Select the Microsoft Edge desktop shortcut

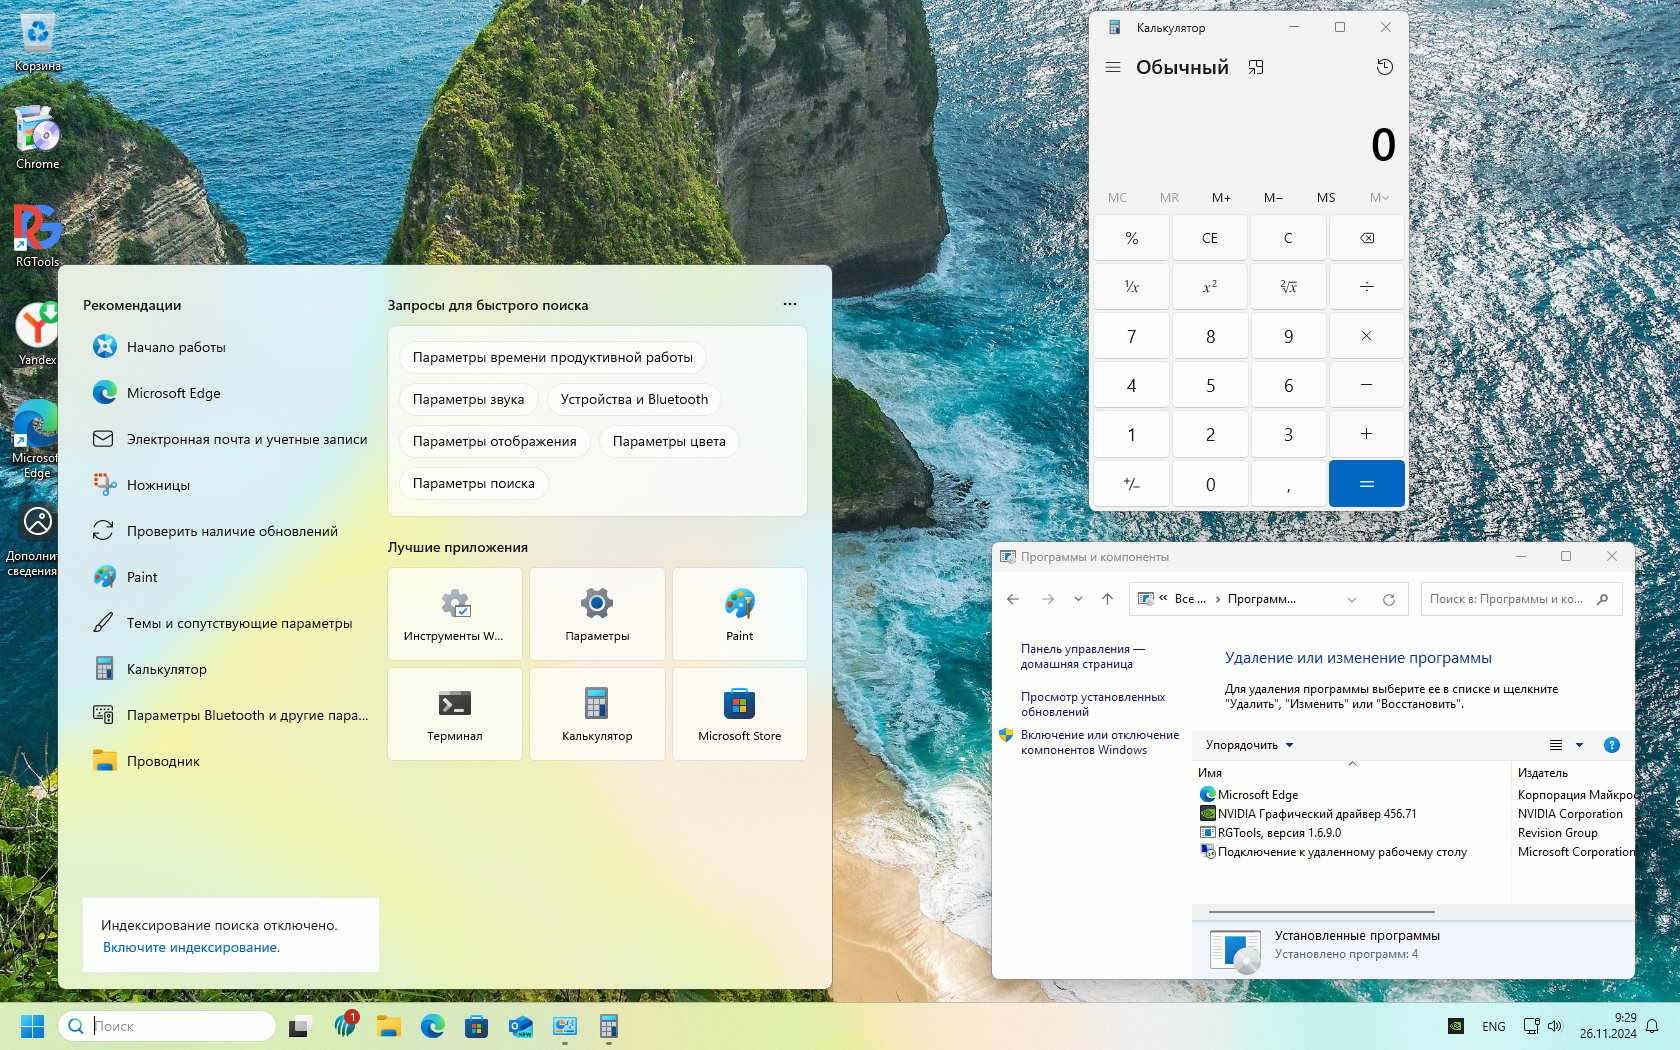36,440
